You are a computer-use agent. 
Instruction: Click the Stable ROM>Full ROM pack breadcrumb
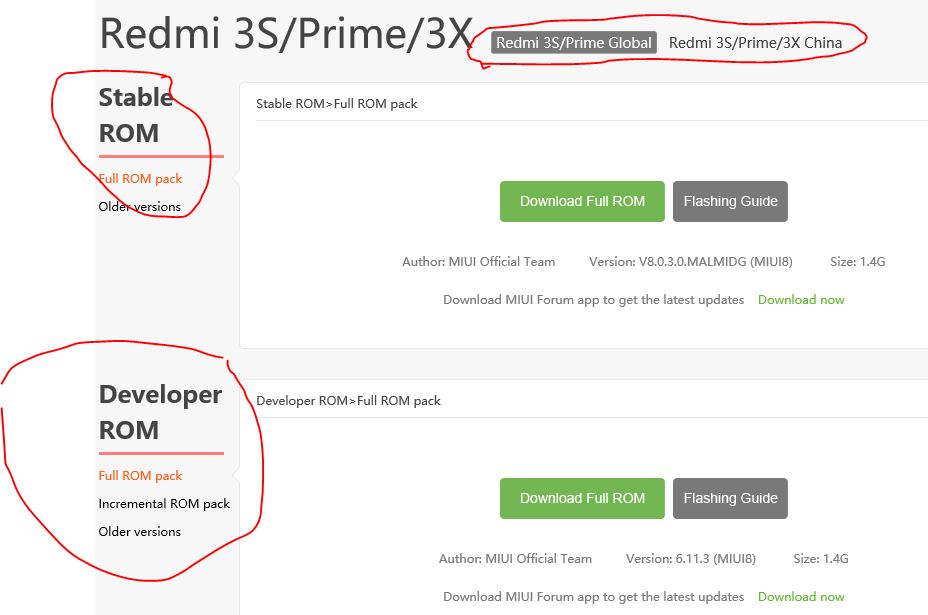pos(337,104)
